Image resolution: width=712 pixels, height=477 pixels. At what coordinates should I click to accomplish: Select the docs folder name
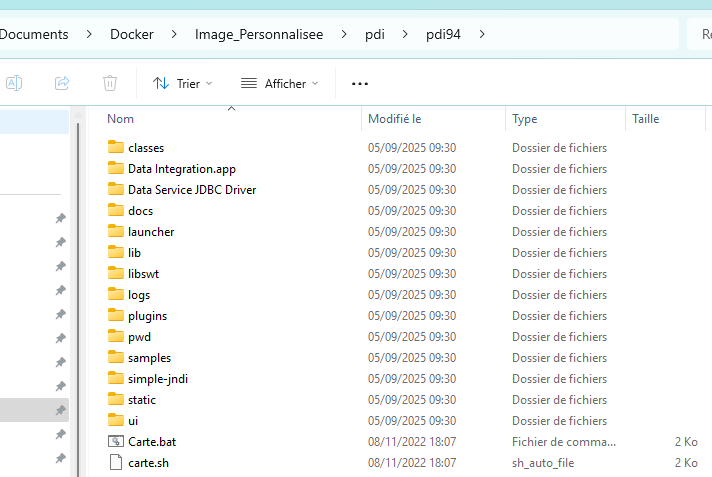click(x=140, y=211)
